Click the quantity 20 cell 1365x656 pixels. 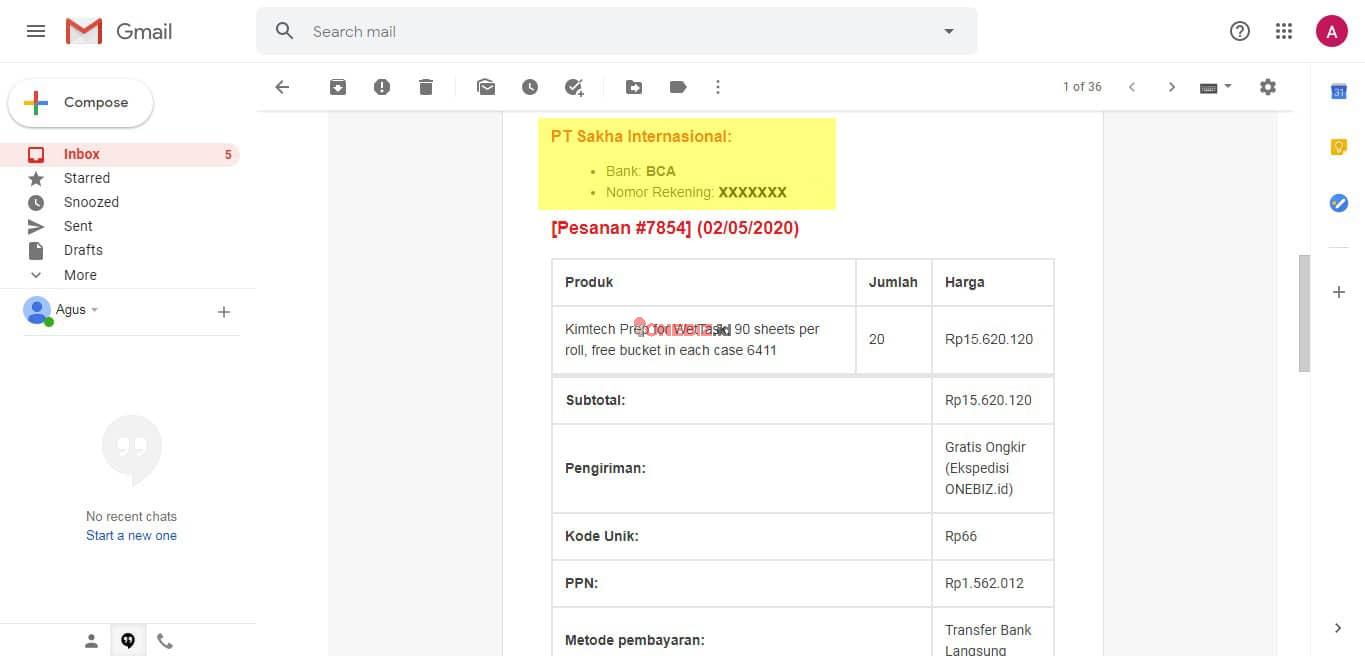coord(893,339)
